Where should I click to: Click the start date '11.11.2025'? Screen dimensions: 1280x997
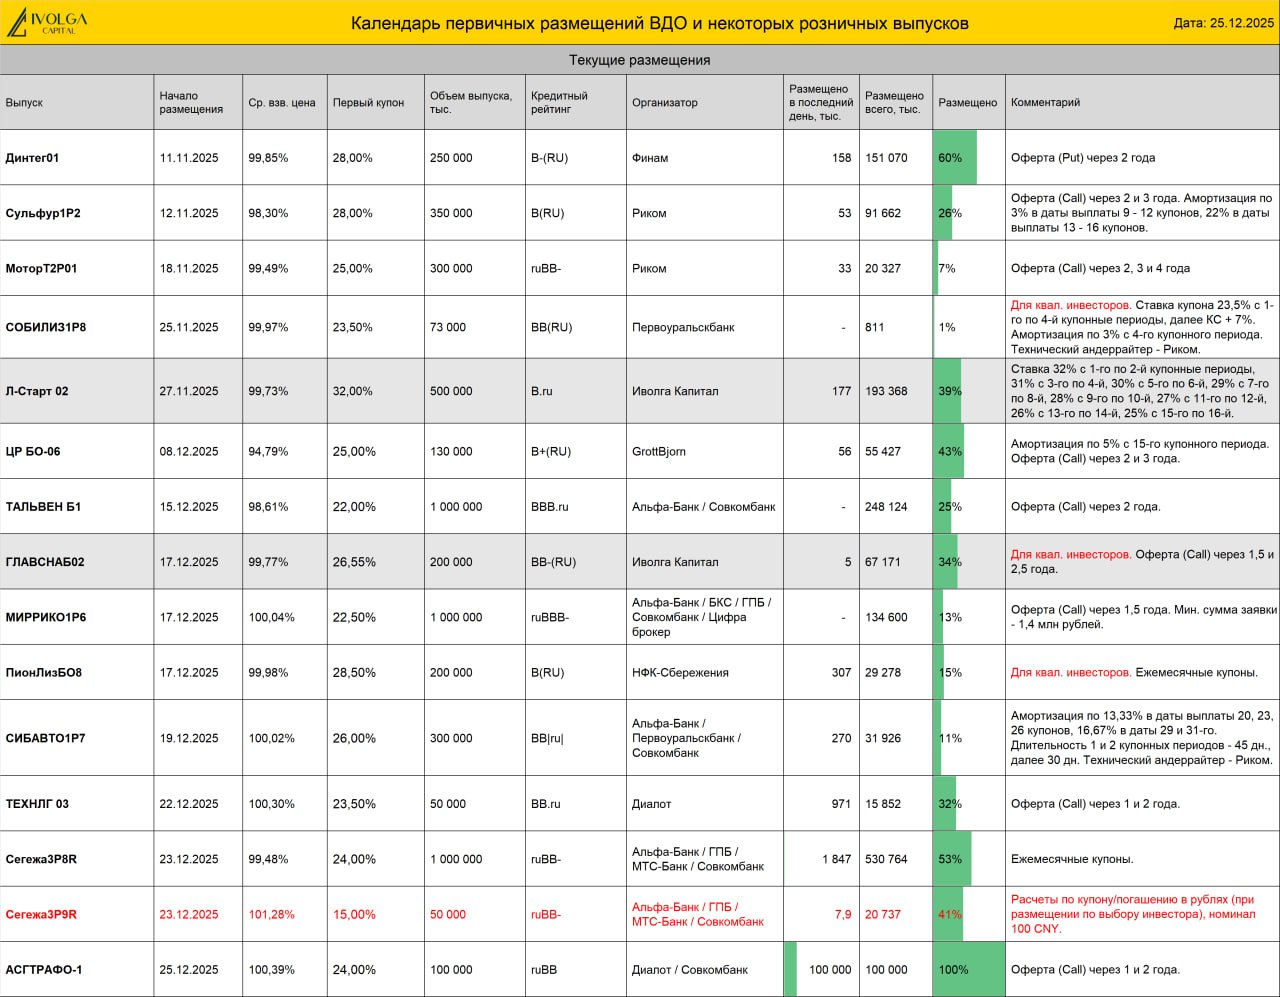coord(189,158)
